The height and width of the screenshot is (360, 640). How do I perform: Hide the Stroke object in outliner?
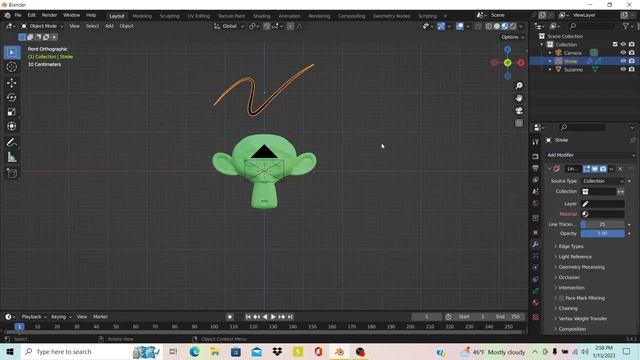click(623, 61)
